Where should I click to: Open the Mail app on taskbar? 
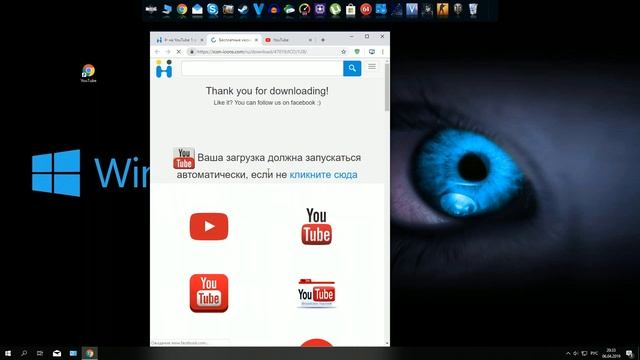point(57,353)
